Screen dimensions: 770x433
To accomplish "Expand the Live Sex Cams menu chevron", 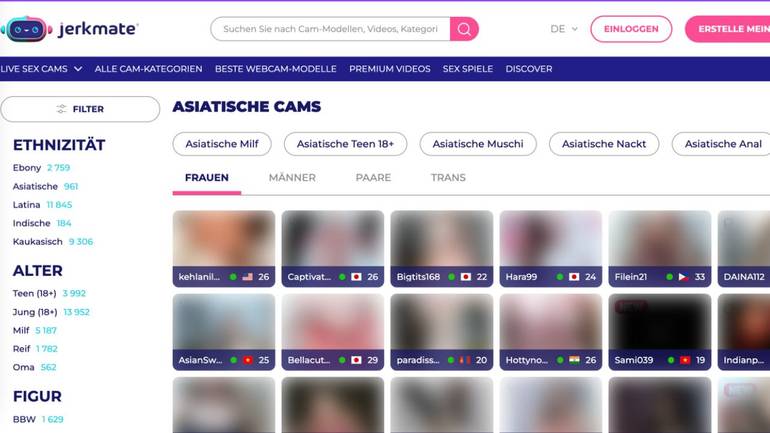I will (78, 69).
